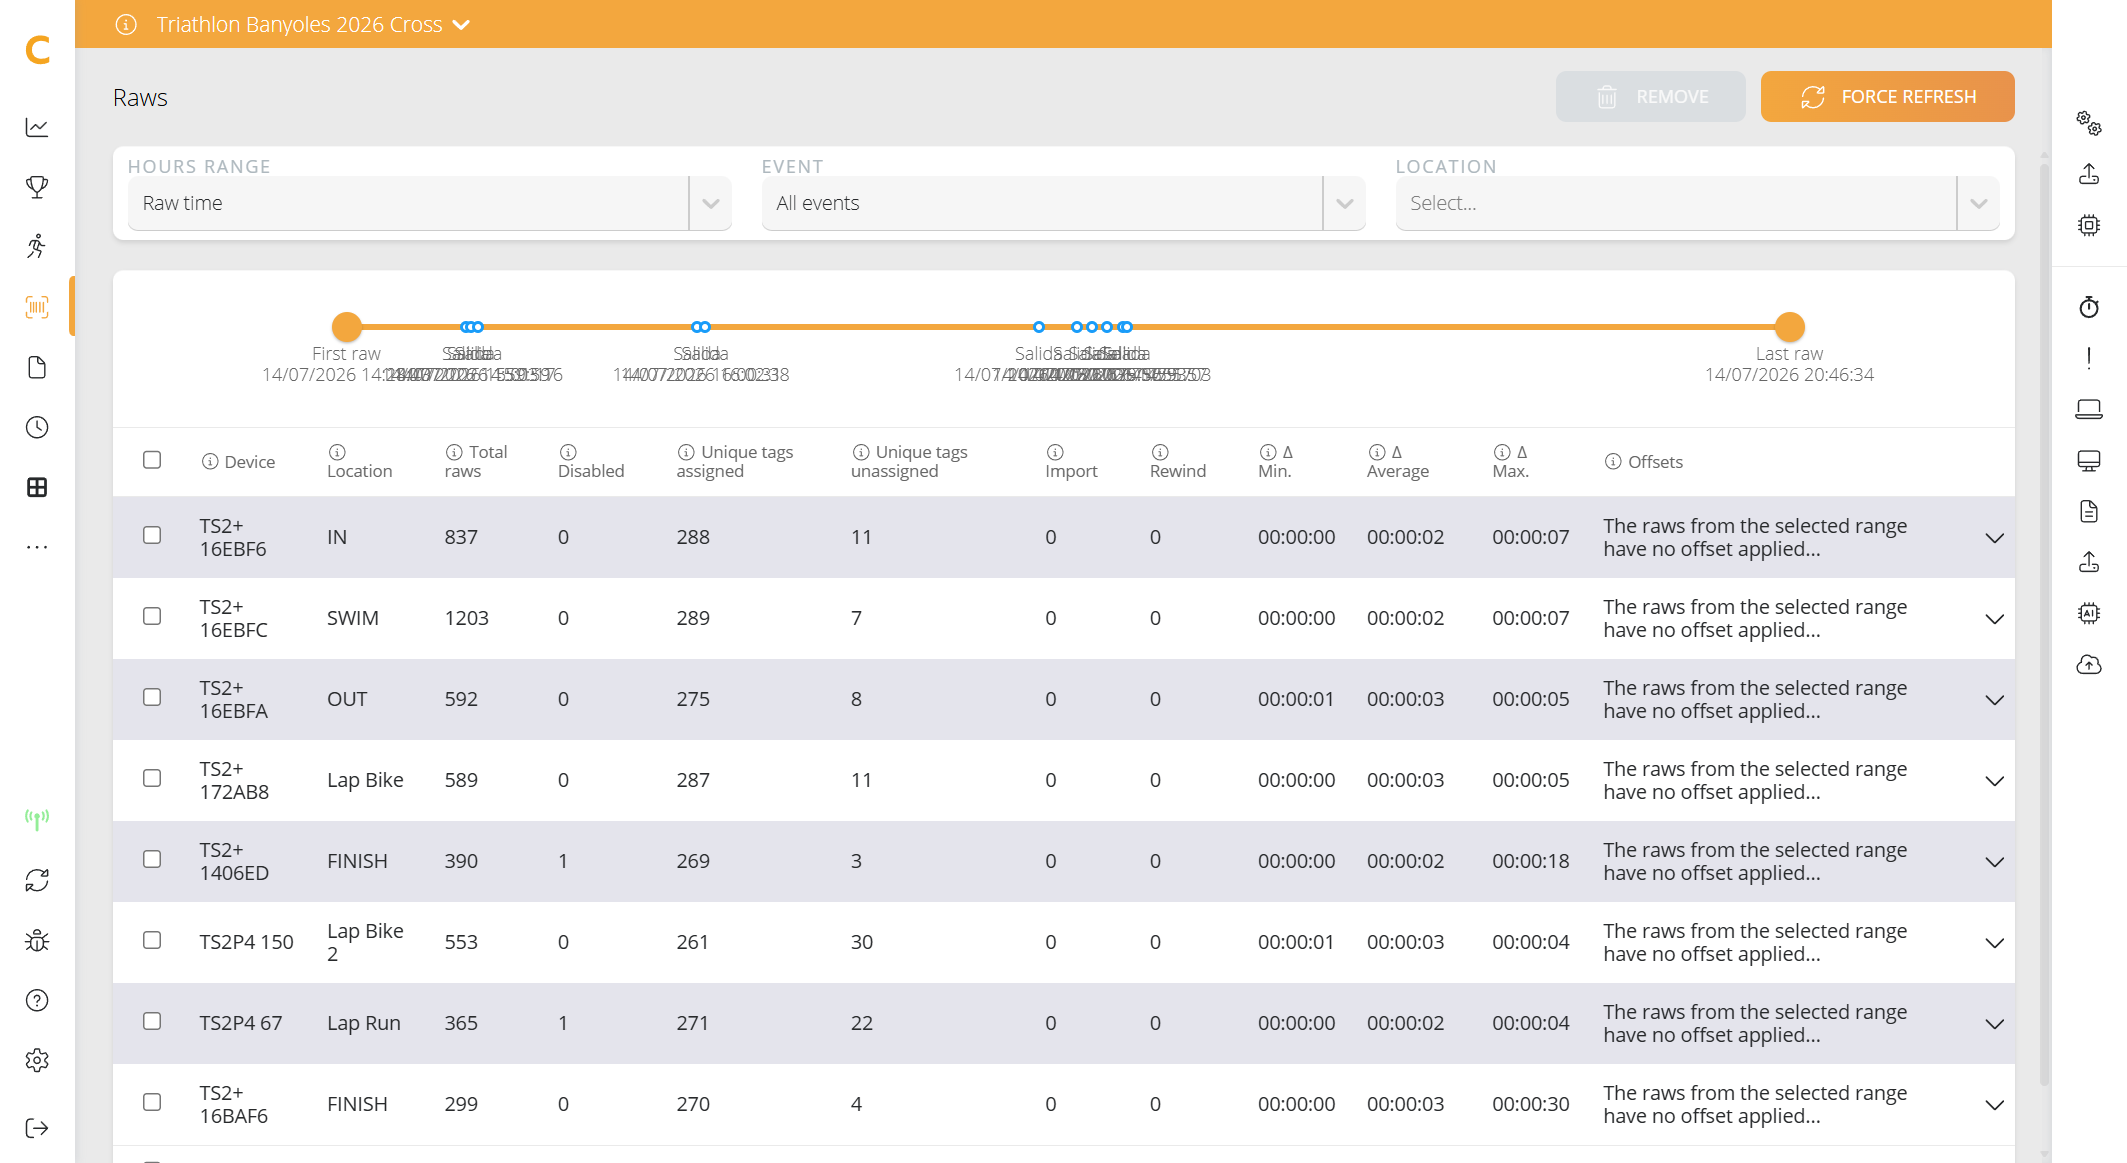Expand the SWIM row offsets chevron
Screen dimensions: 2127x1163
coord(1995,619)
